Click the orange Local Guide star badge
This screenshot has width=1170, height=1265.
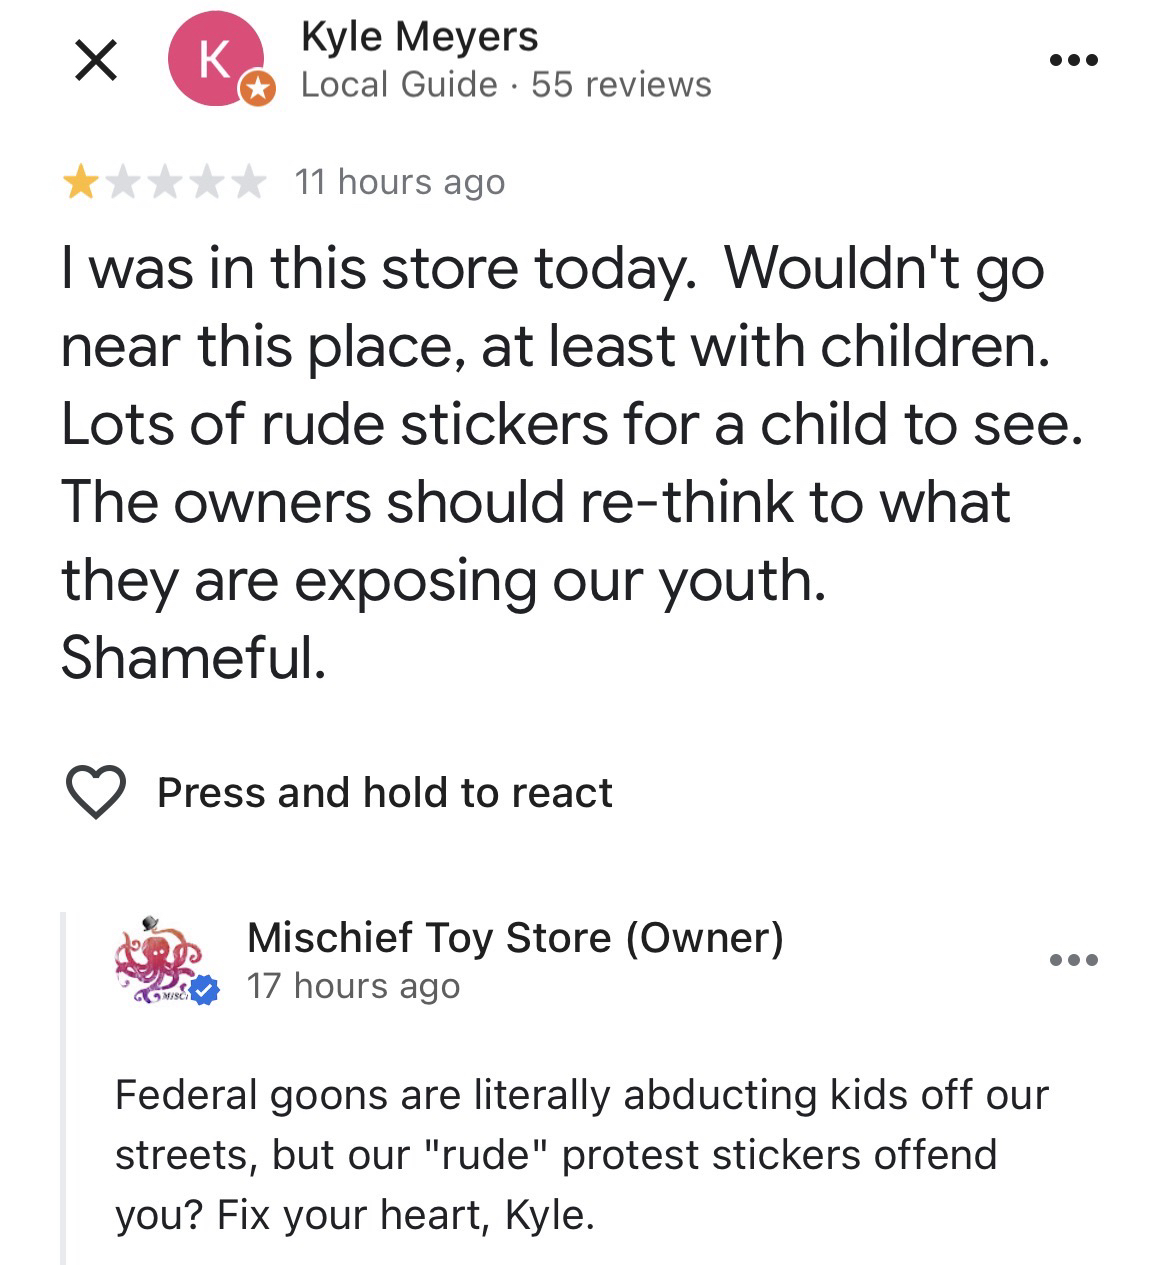pos(258,90)
